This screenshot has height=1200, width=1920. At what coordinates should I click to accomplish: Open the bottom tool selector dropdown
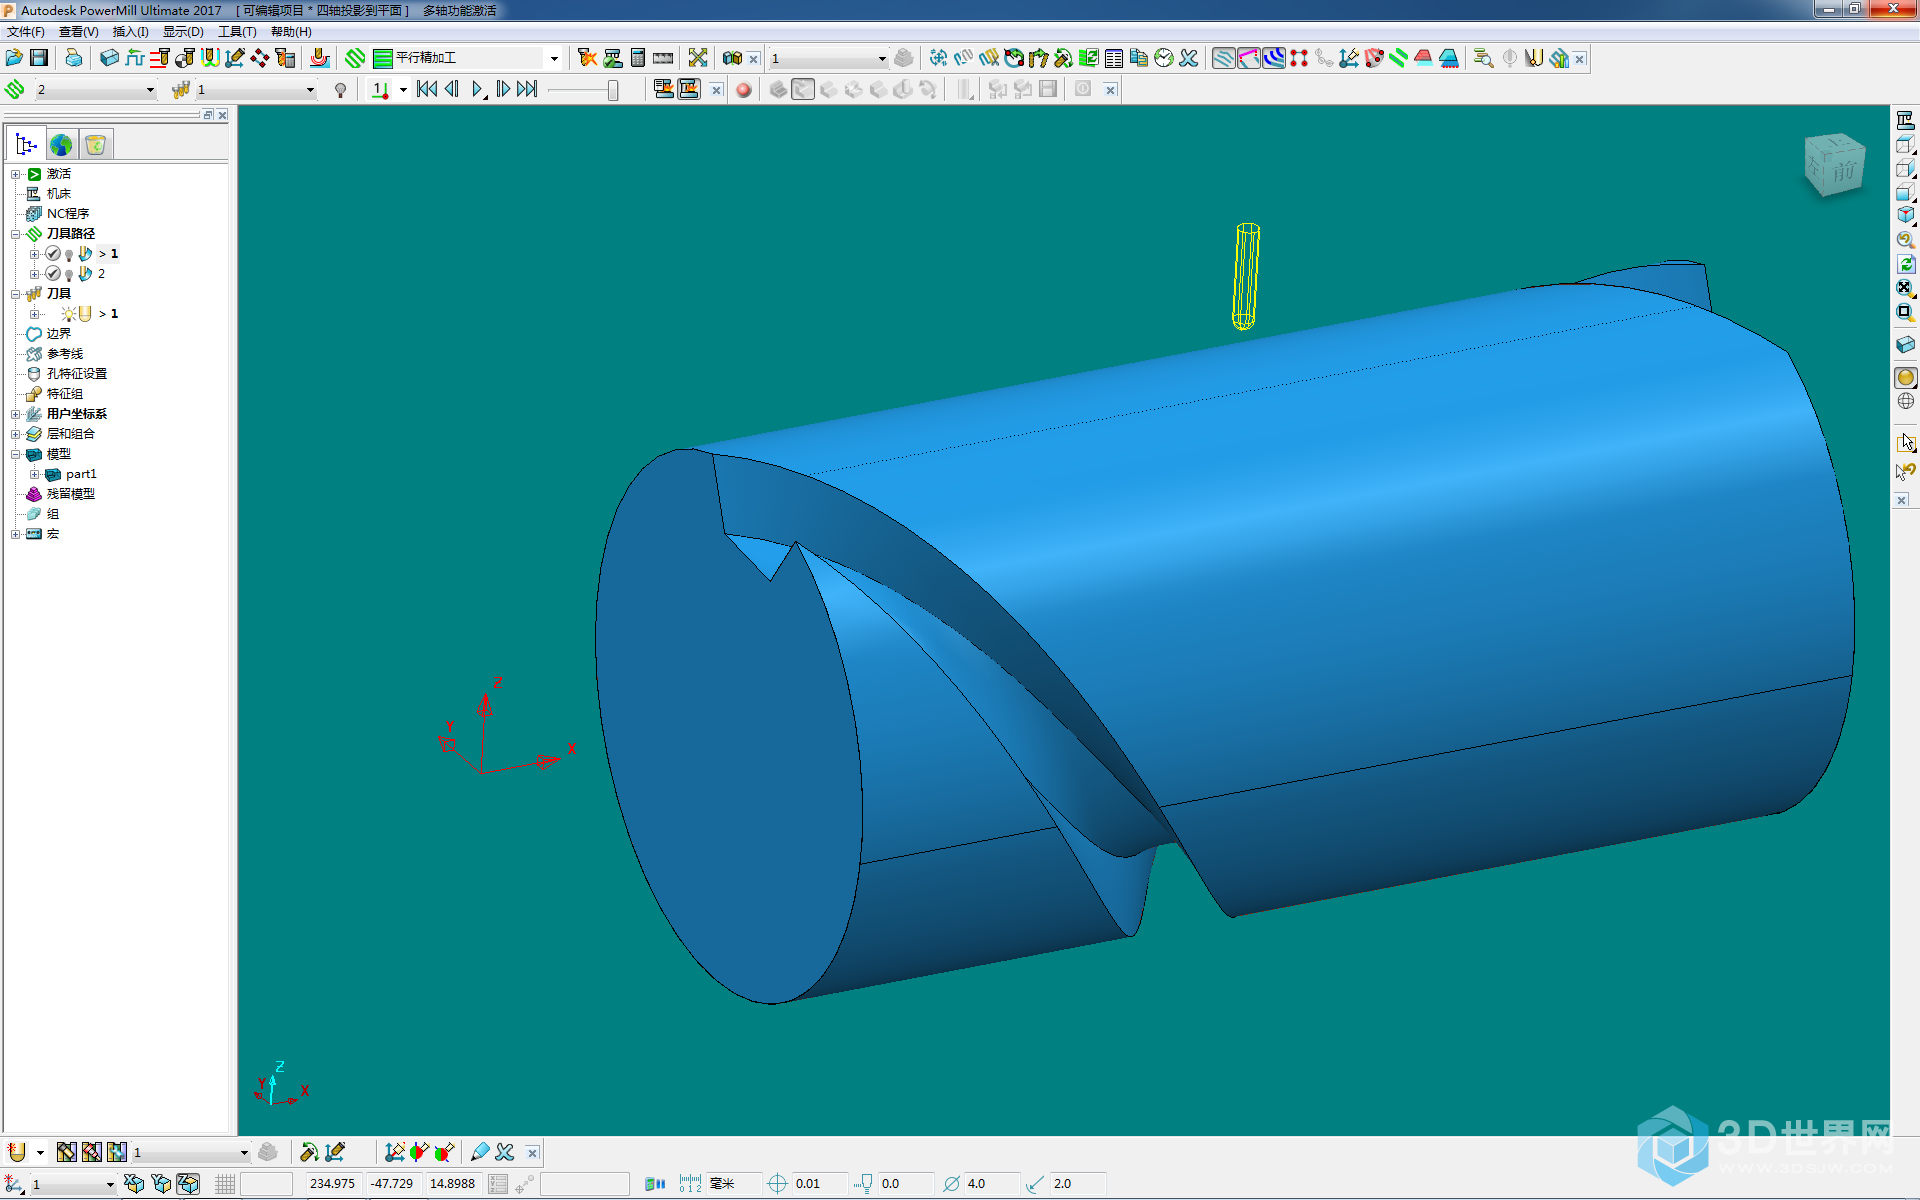coord(244,1153)
